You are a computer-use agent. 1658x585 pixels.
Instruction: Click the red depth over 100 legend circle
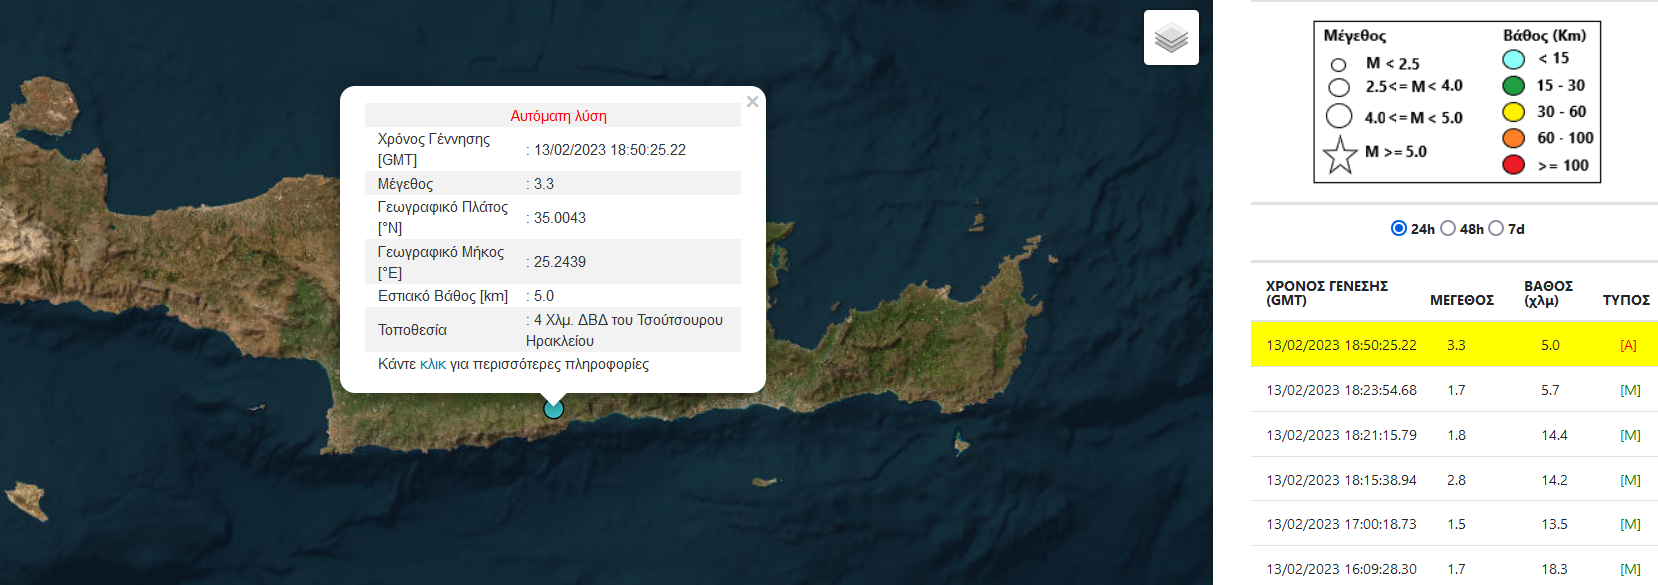(1513, 165)
